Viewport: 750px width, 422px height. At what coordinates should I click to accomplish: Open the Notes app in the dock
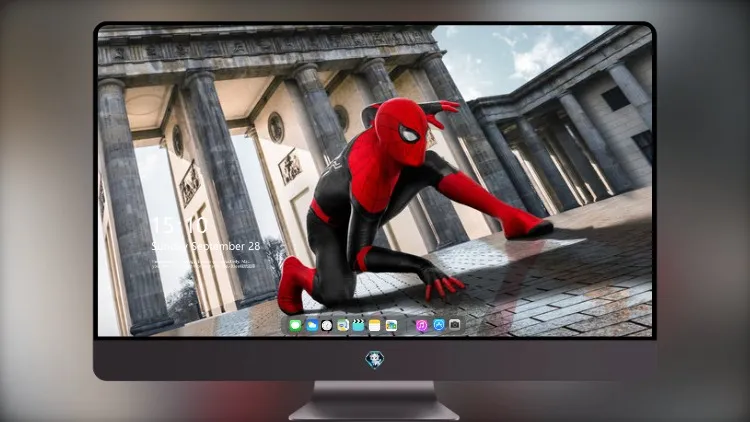375,326
